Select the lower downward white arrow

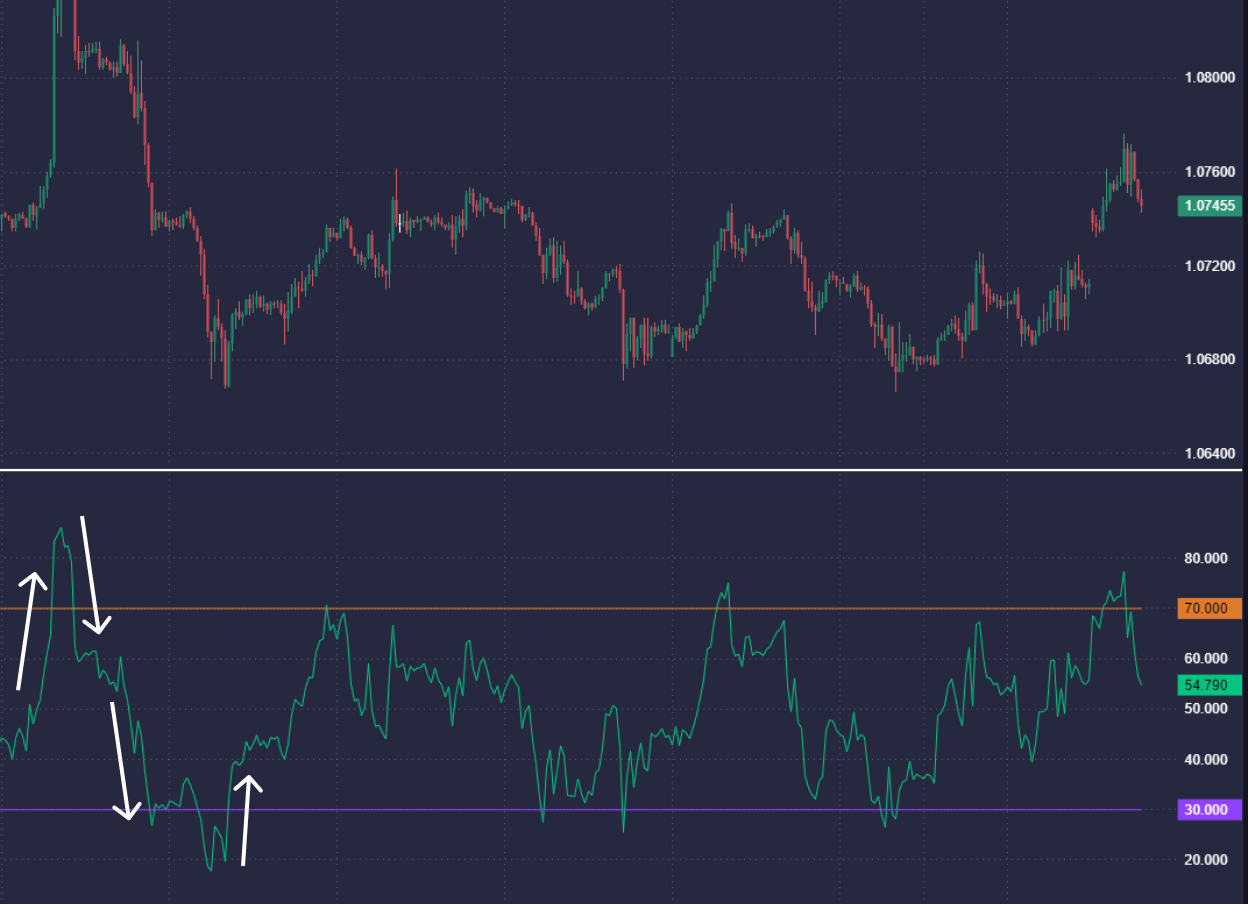click(x=120, y=760)
